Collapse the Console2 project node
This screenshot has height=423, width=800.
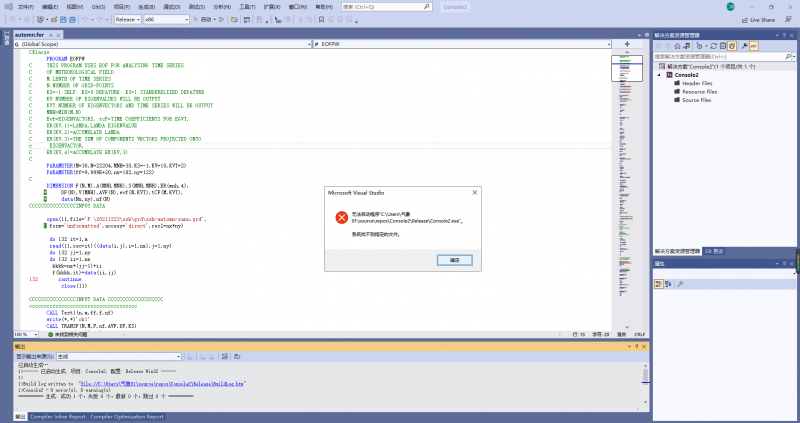pos(660,74)
